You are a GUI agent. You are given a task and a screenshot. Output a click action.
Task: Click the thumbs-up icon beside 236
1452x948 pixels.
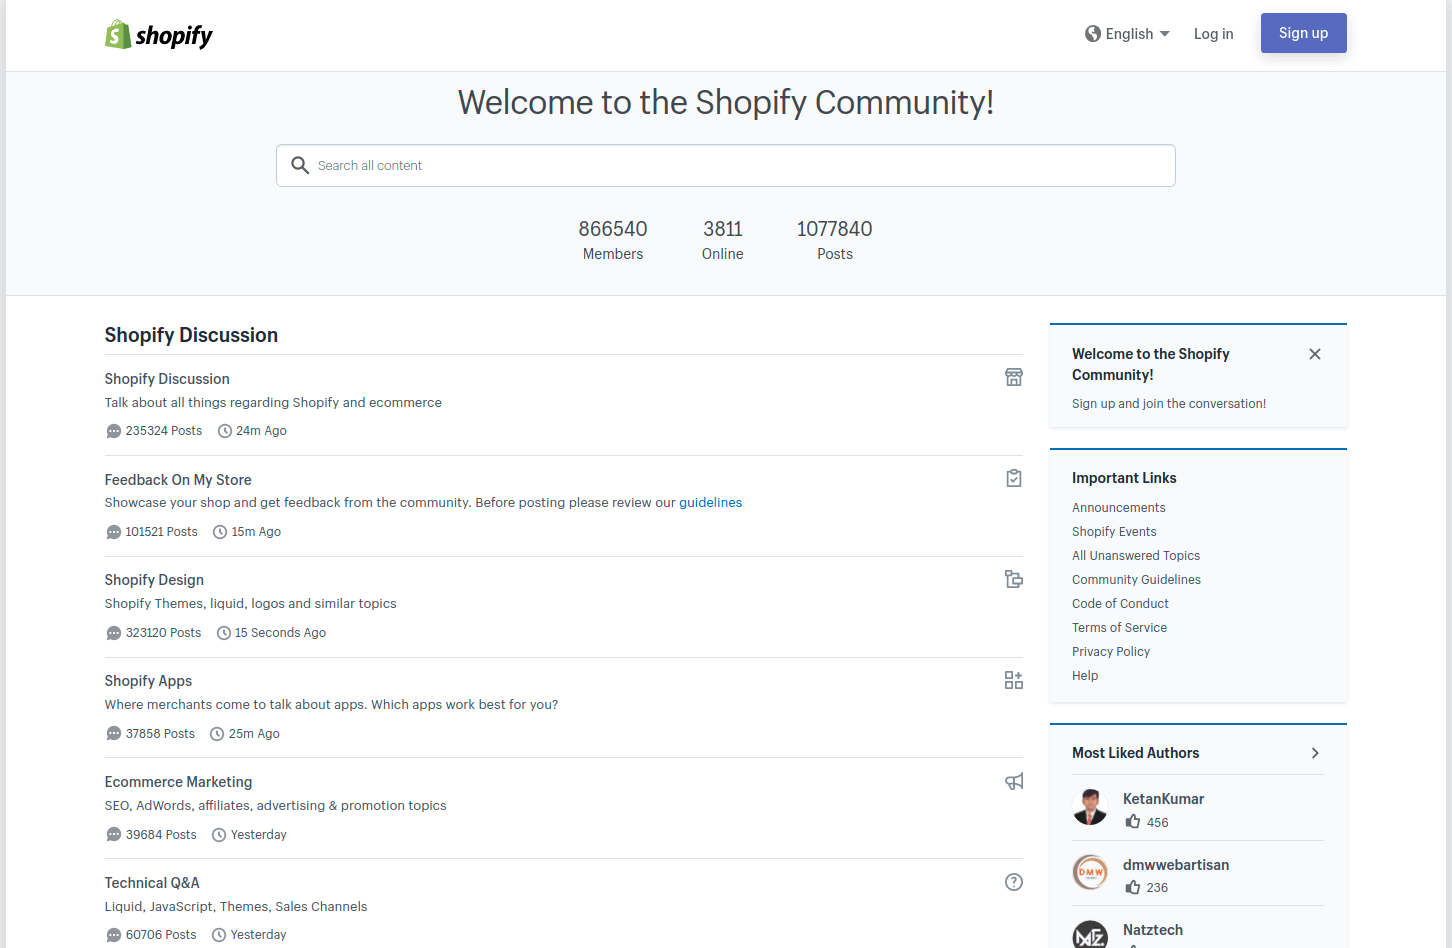(x=1132, y=887)
